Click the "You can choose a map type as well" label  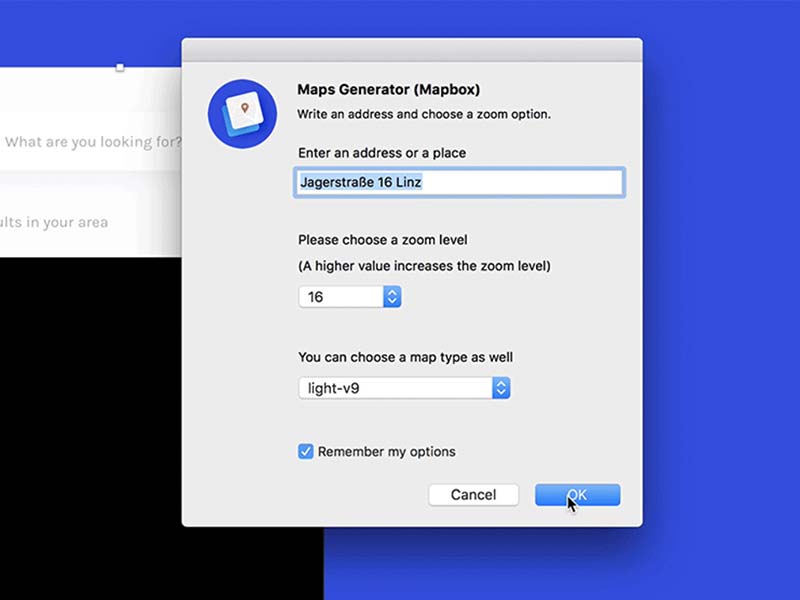[406, 357]
